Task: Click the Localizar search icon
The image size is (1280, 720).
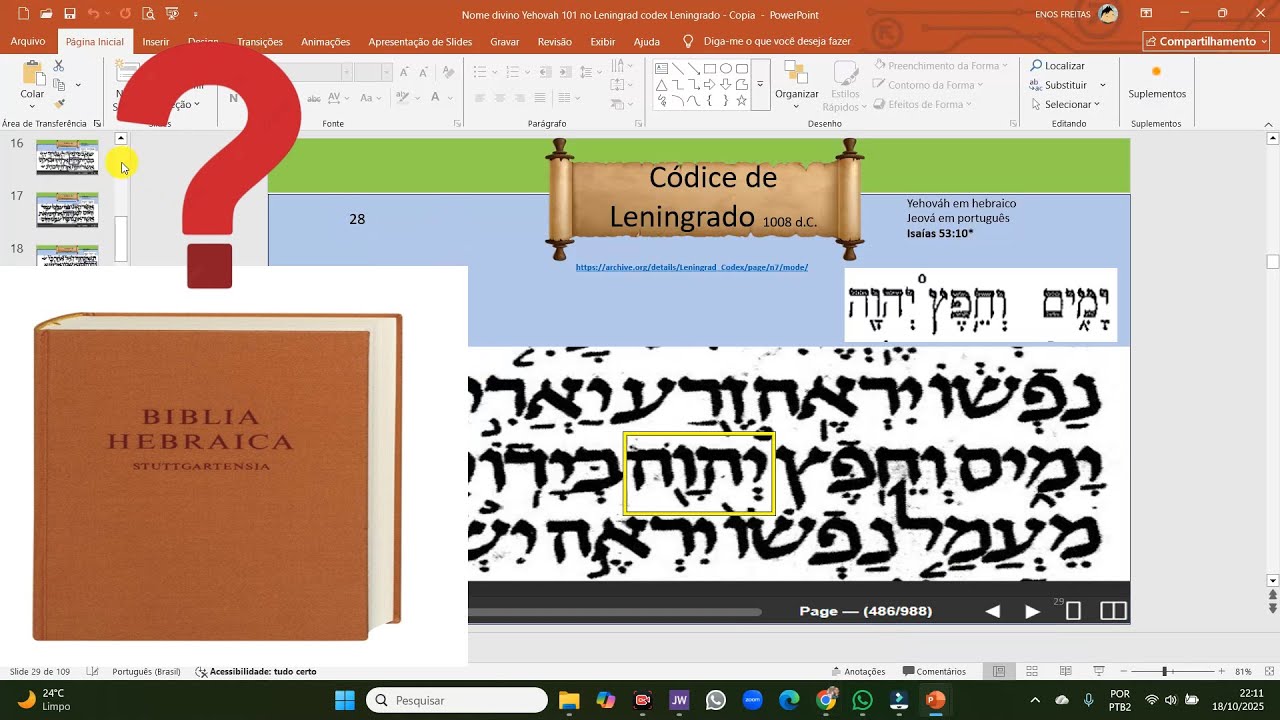Action: pos(1037,66)
